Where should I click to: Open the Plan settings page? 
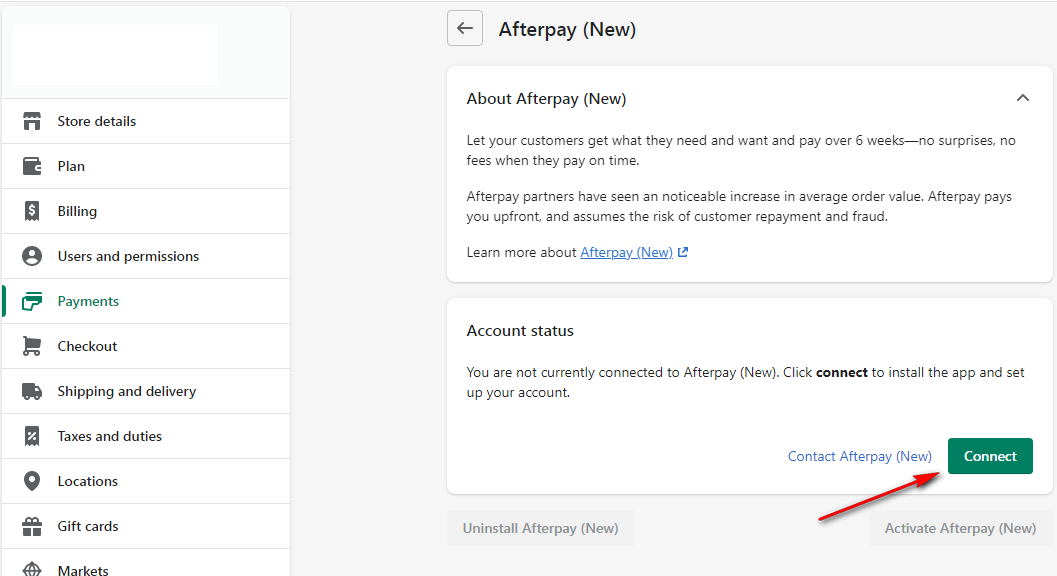coord(146,166)
